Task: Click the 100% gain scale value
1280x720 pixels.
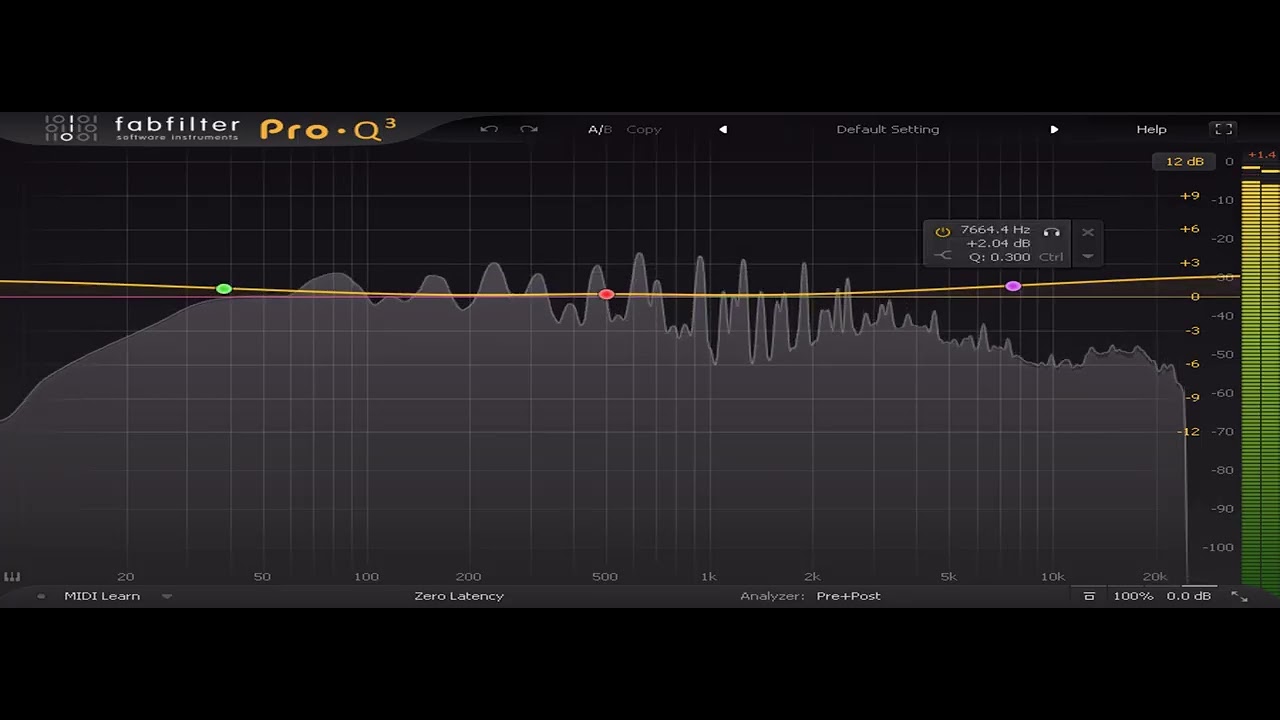Action: 1133,596
